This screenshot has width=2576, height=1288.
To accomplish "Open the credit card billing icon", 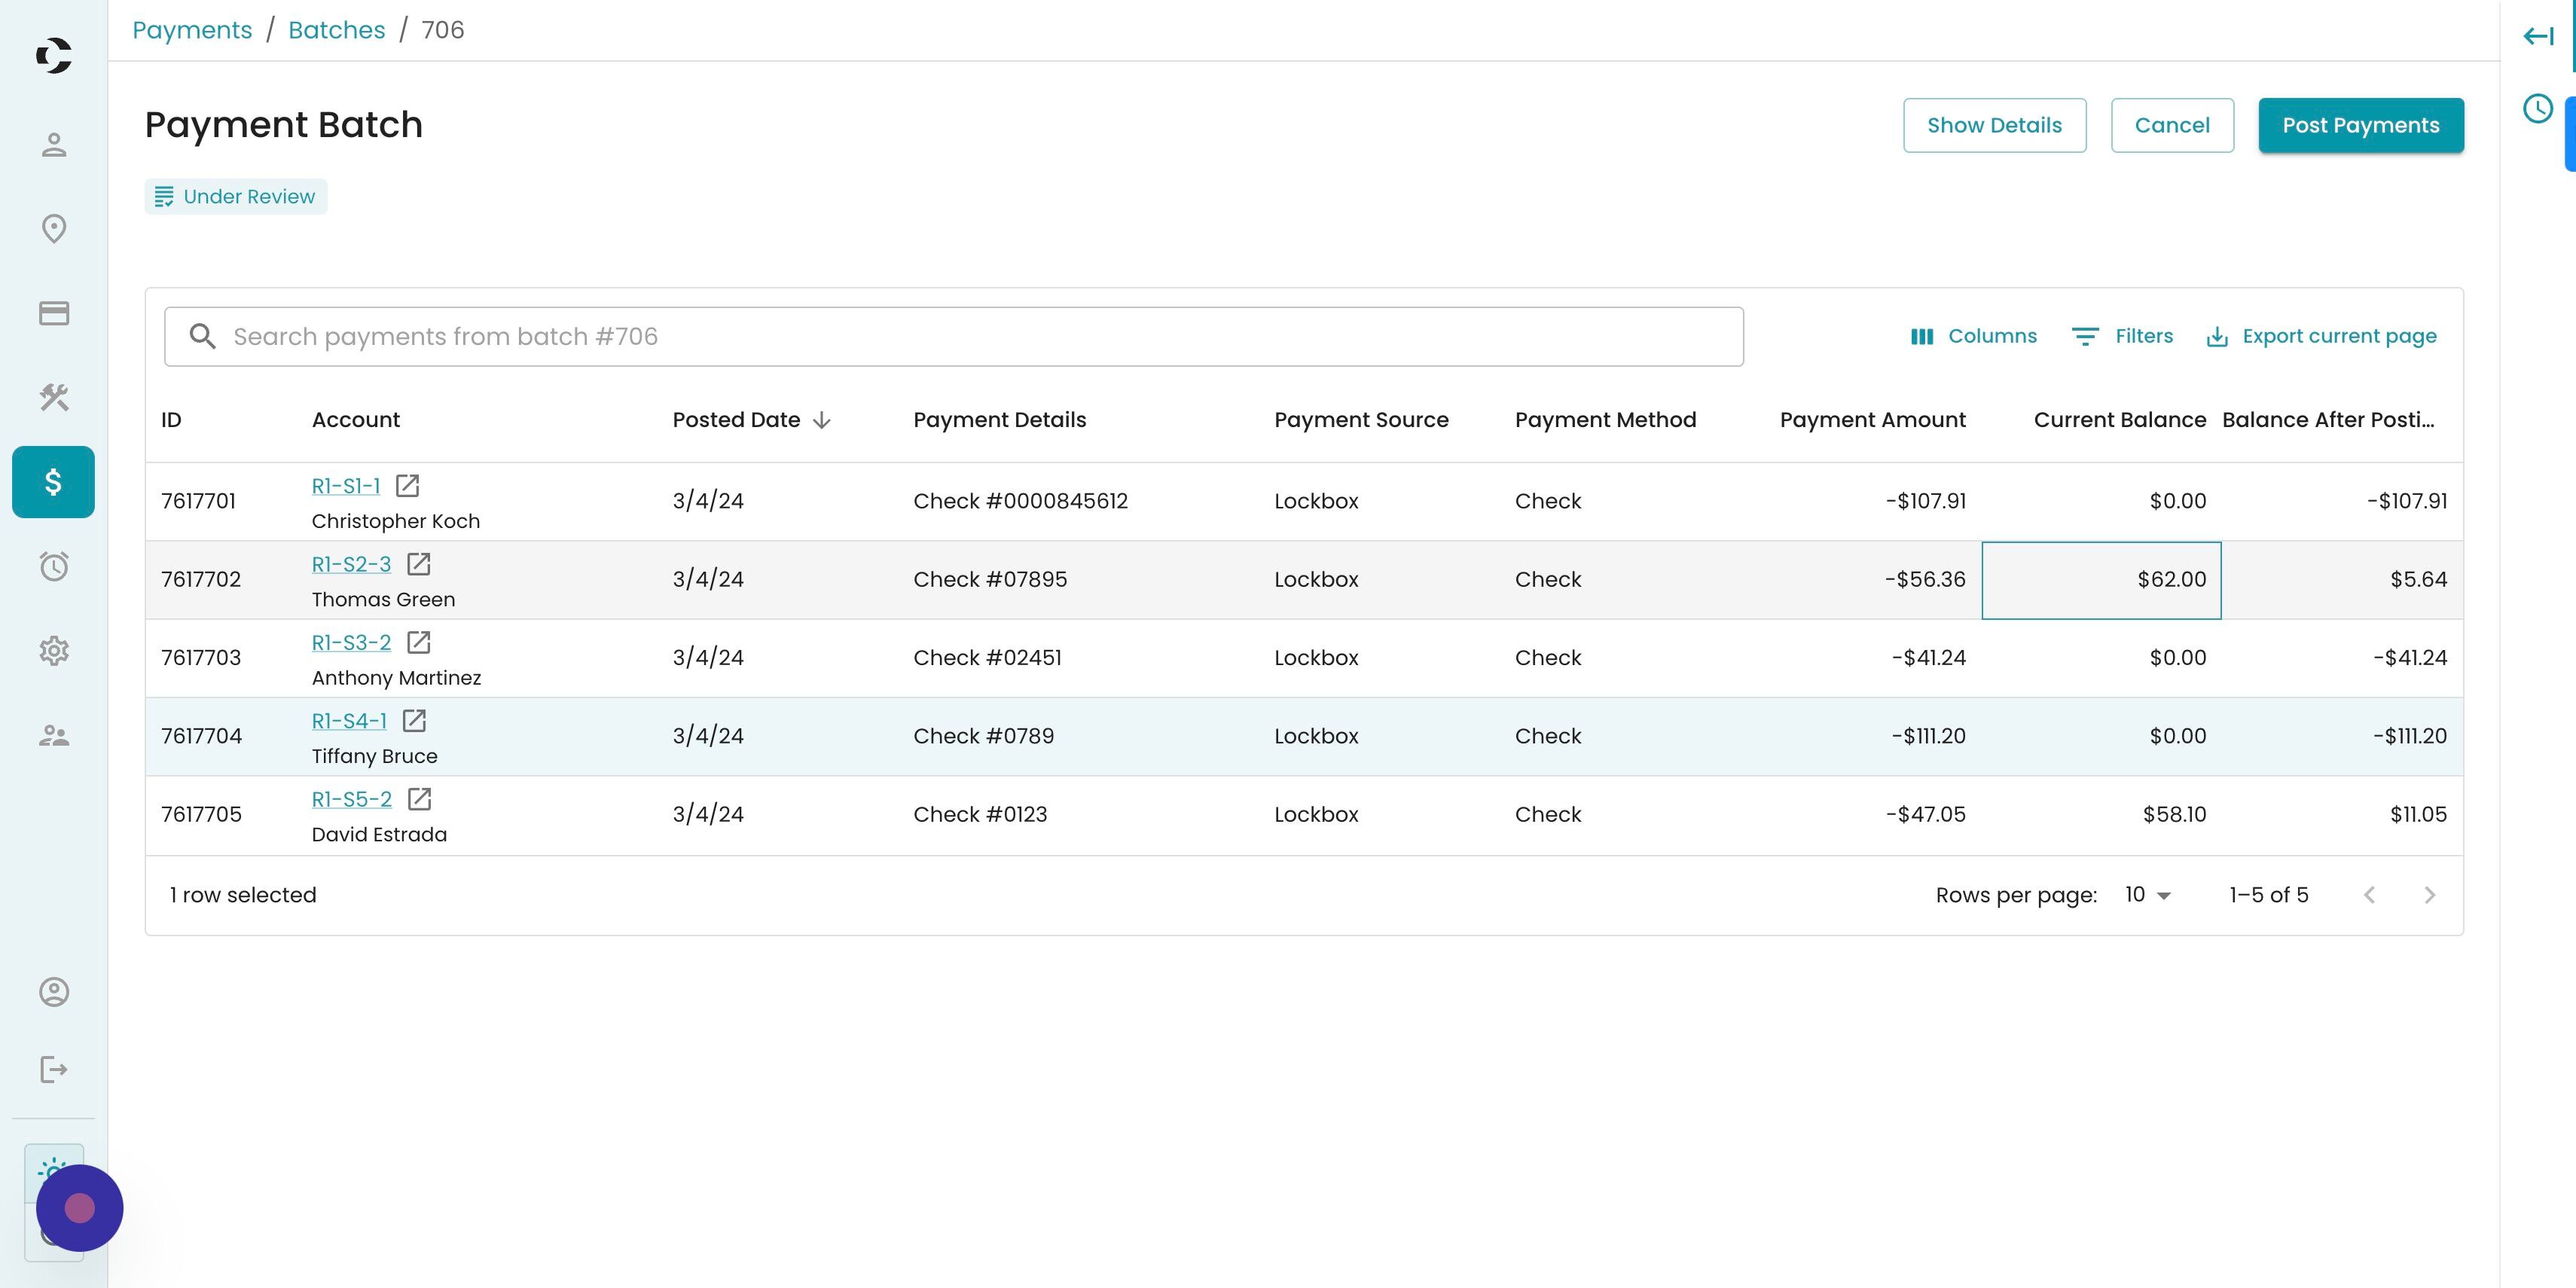I will click(x=54, y=313).
